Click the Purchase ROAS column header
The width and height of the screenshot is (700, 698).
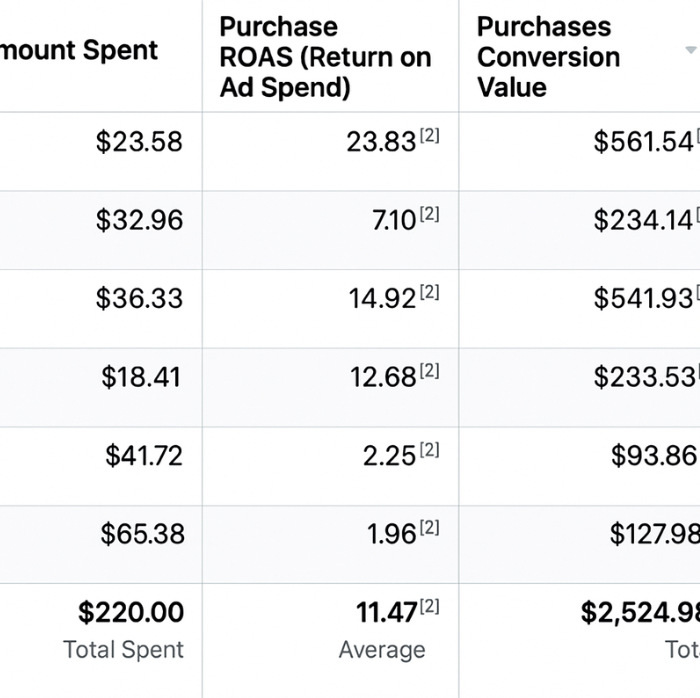pos(324,57)
